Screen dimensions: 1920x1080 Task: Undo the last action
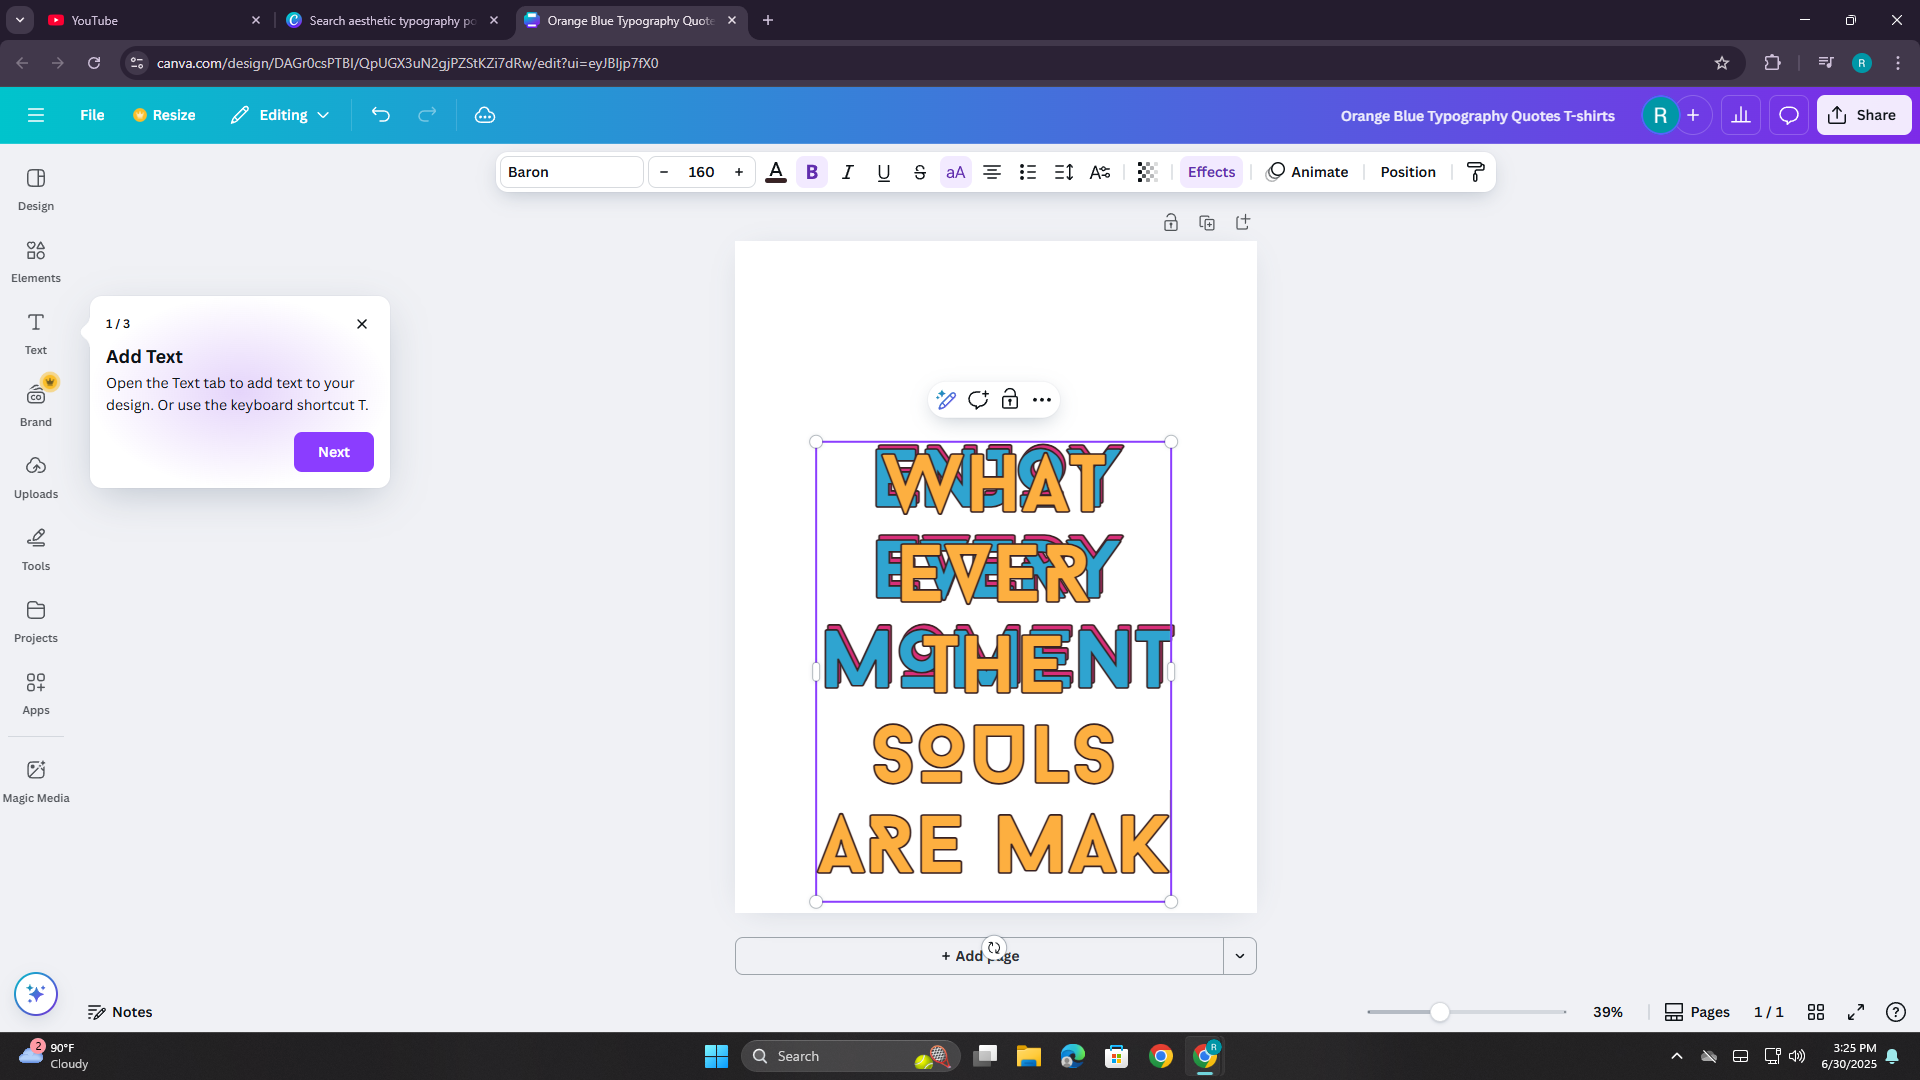[380, 115]
